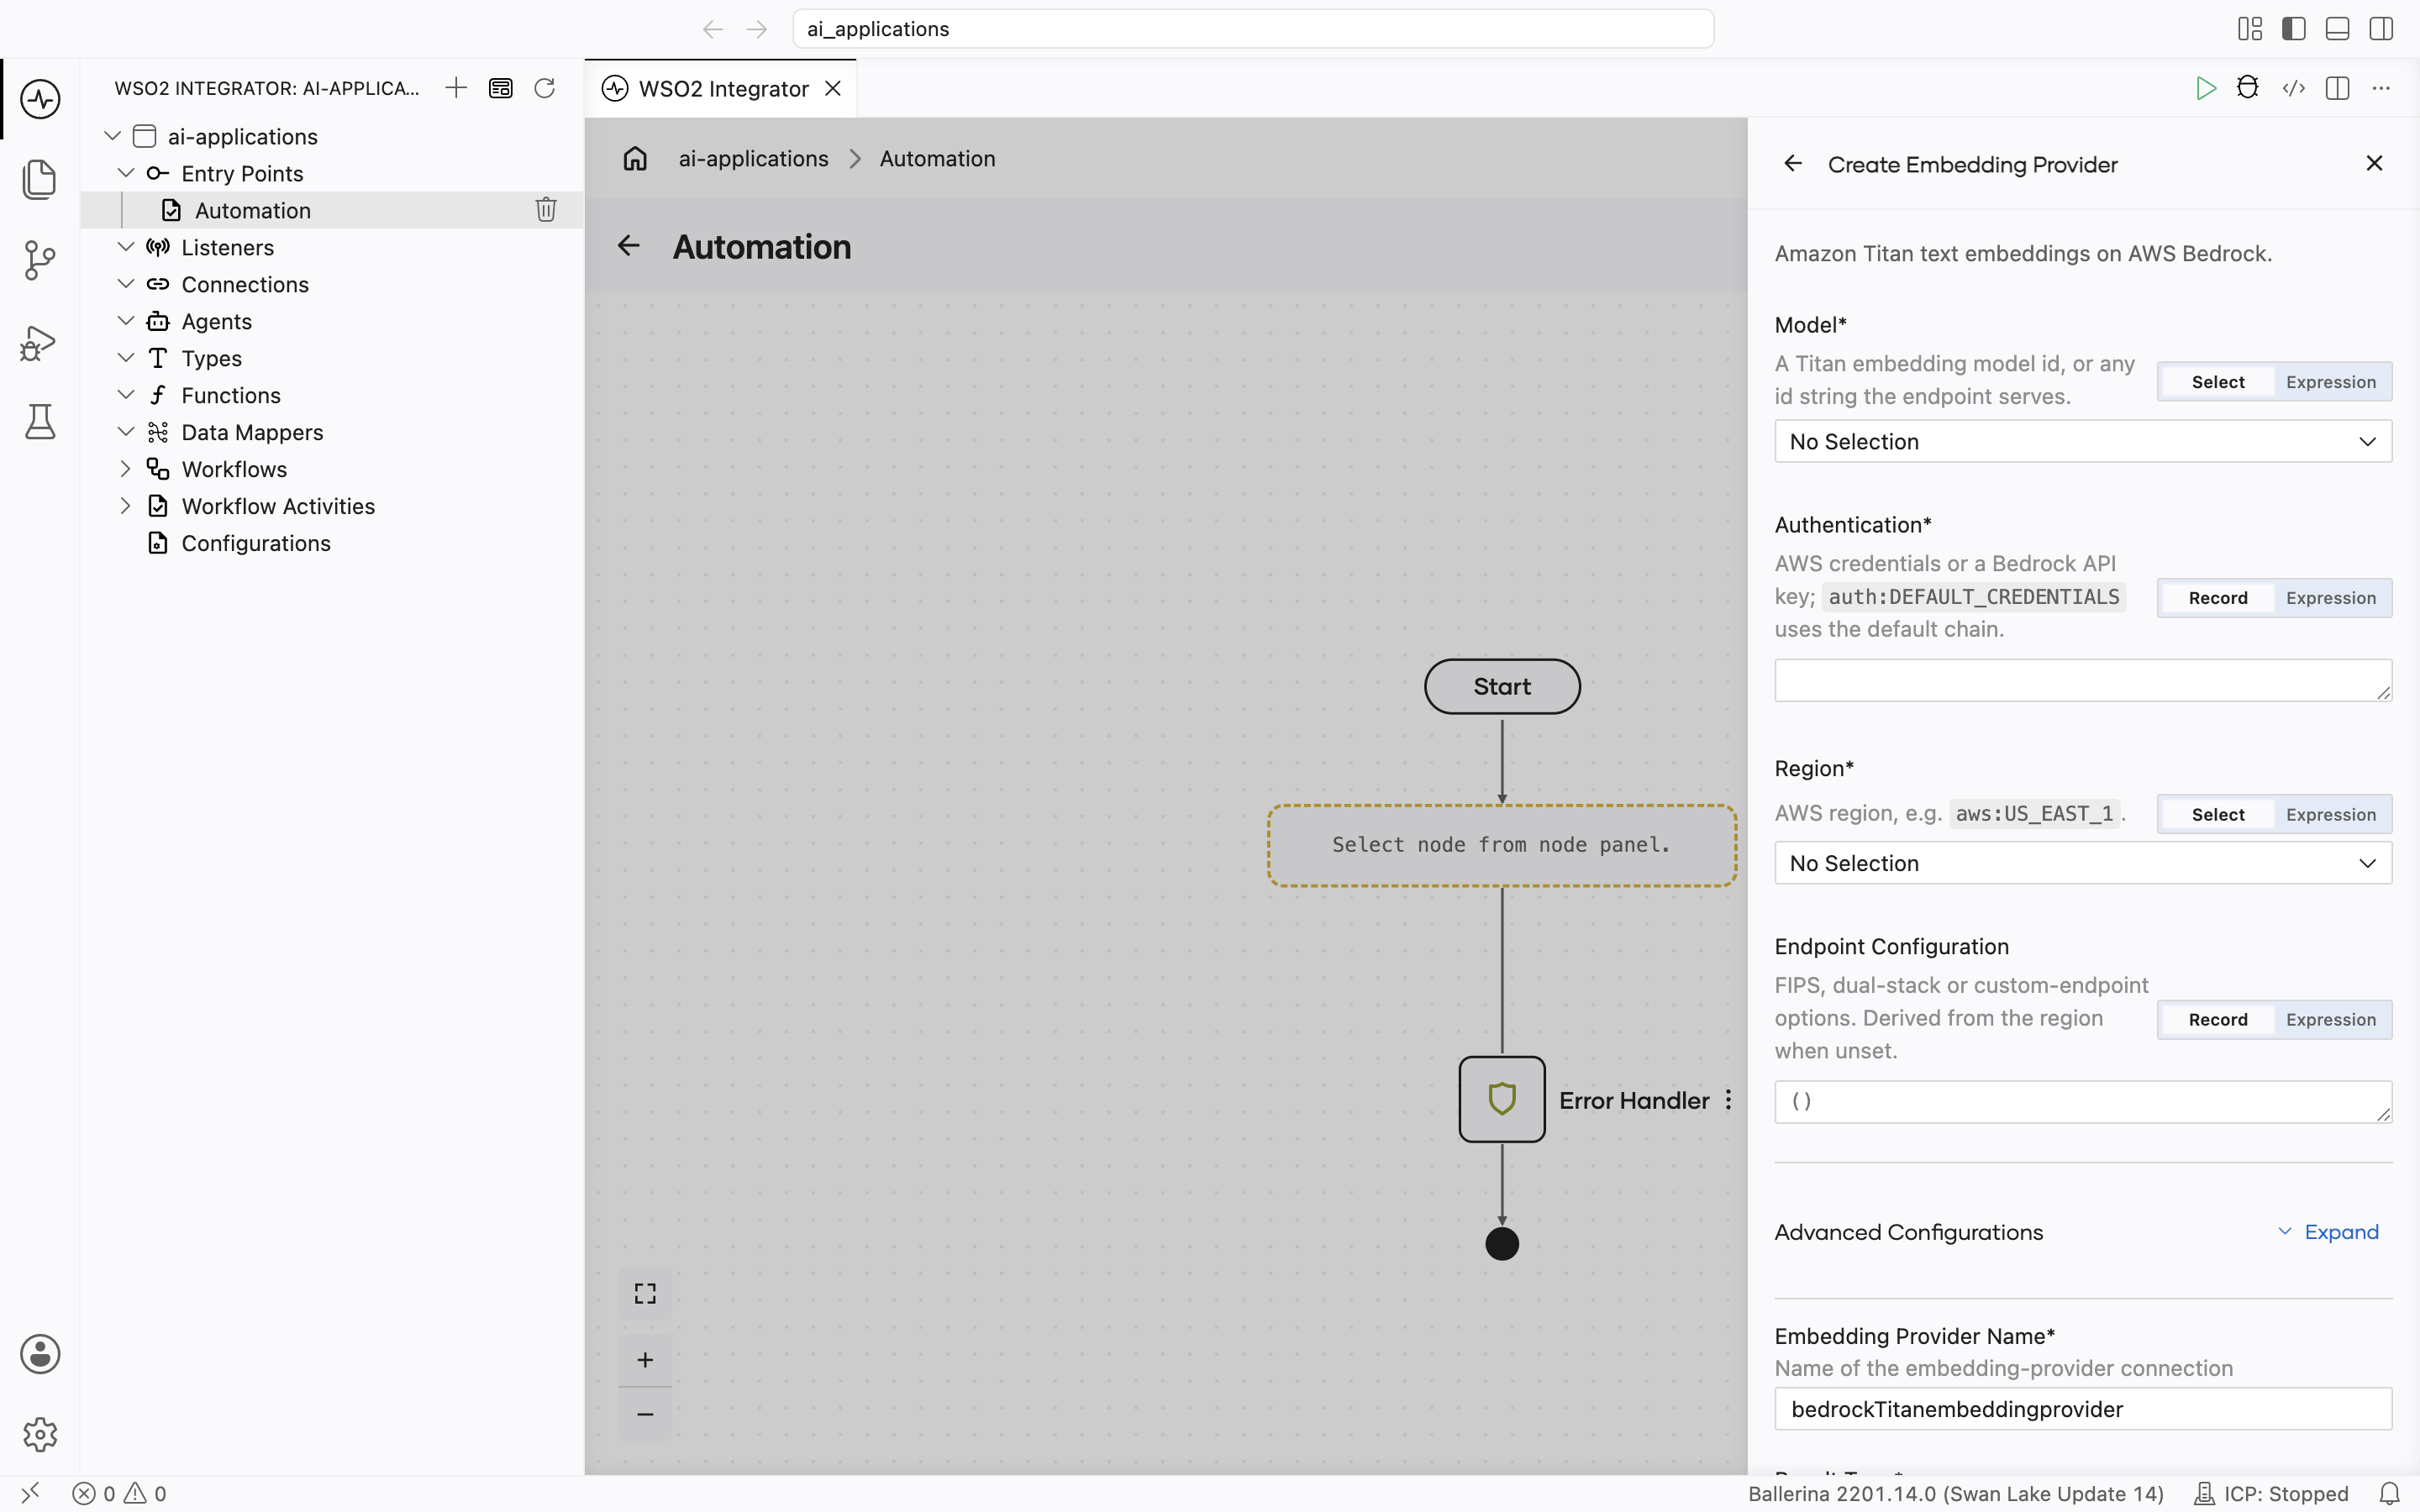Delete the Automation entry point with trash icon
Viewport: 2420px width, 1512px height.
546,210
